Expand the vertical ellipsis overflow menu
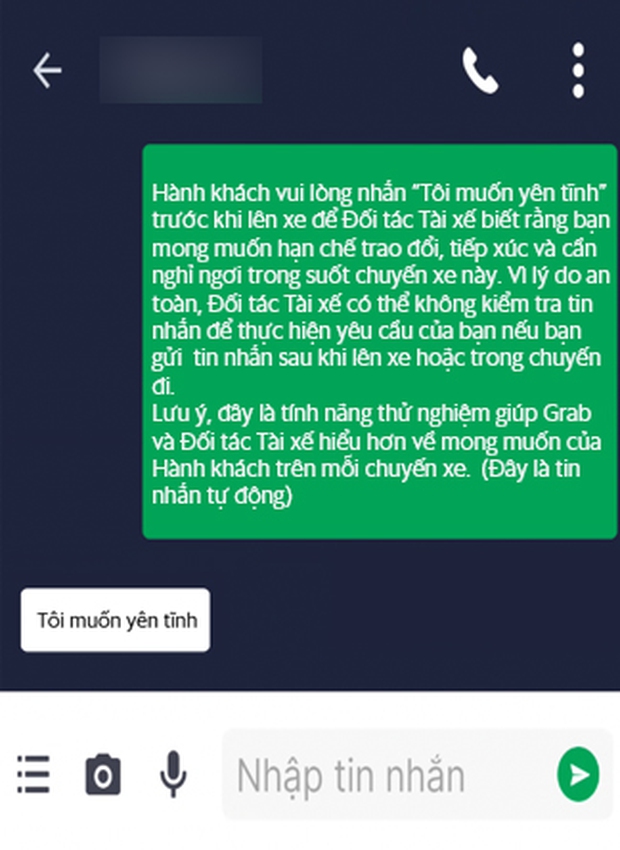 pos(578,70)
